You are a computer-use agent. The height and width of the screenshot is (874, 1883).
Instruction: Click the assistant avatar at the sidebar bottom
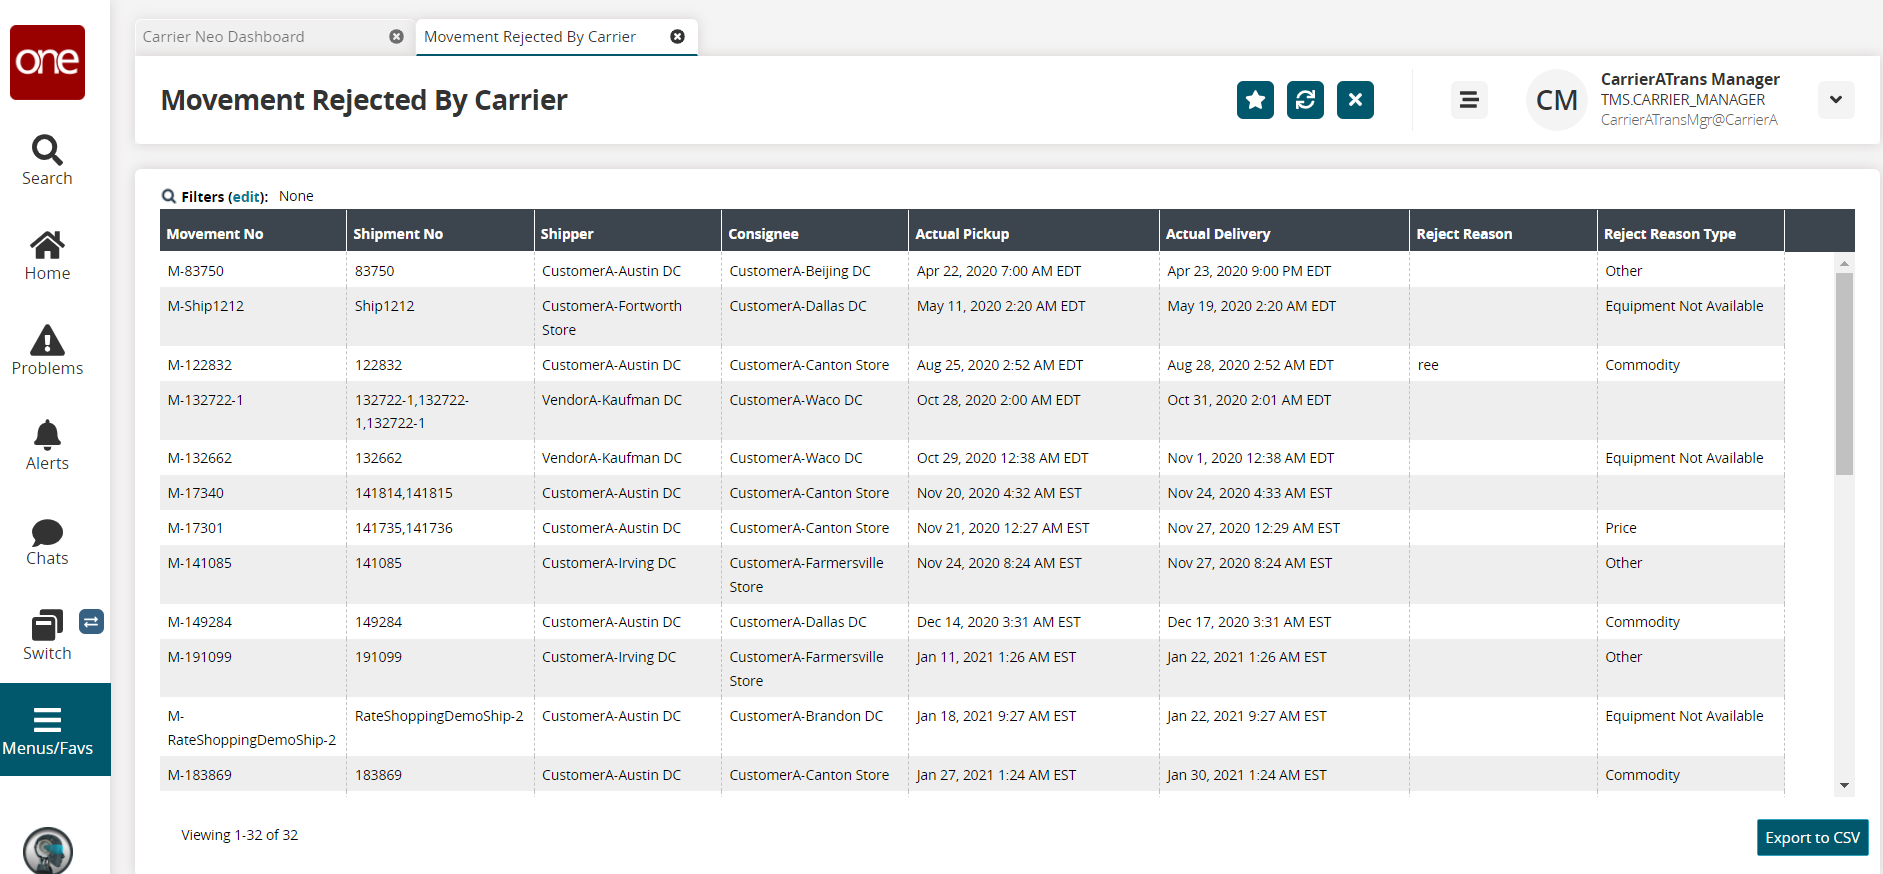pyautogui.click(x=48, y=850)
